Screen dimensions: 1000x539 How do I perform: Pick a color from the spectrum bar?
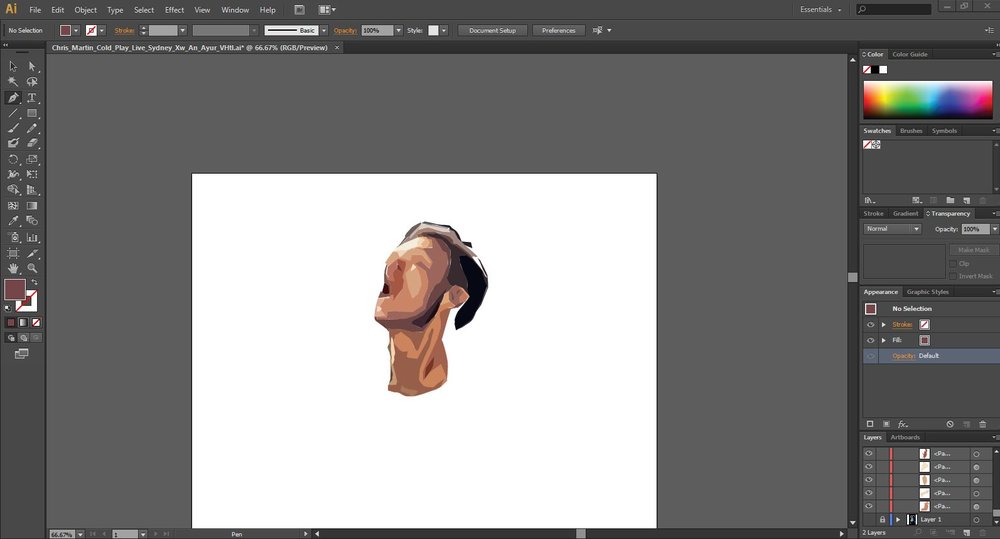point(928,100)
